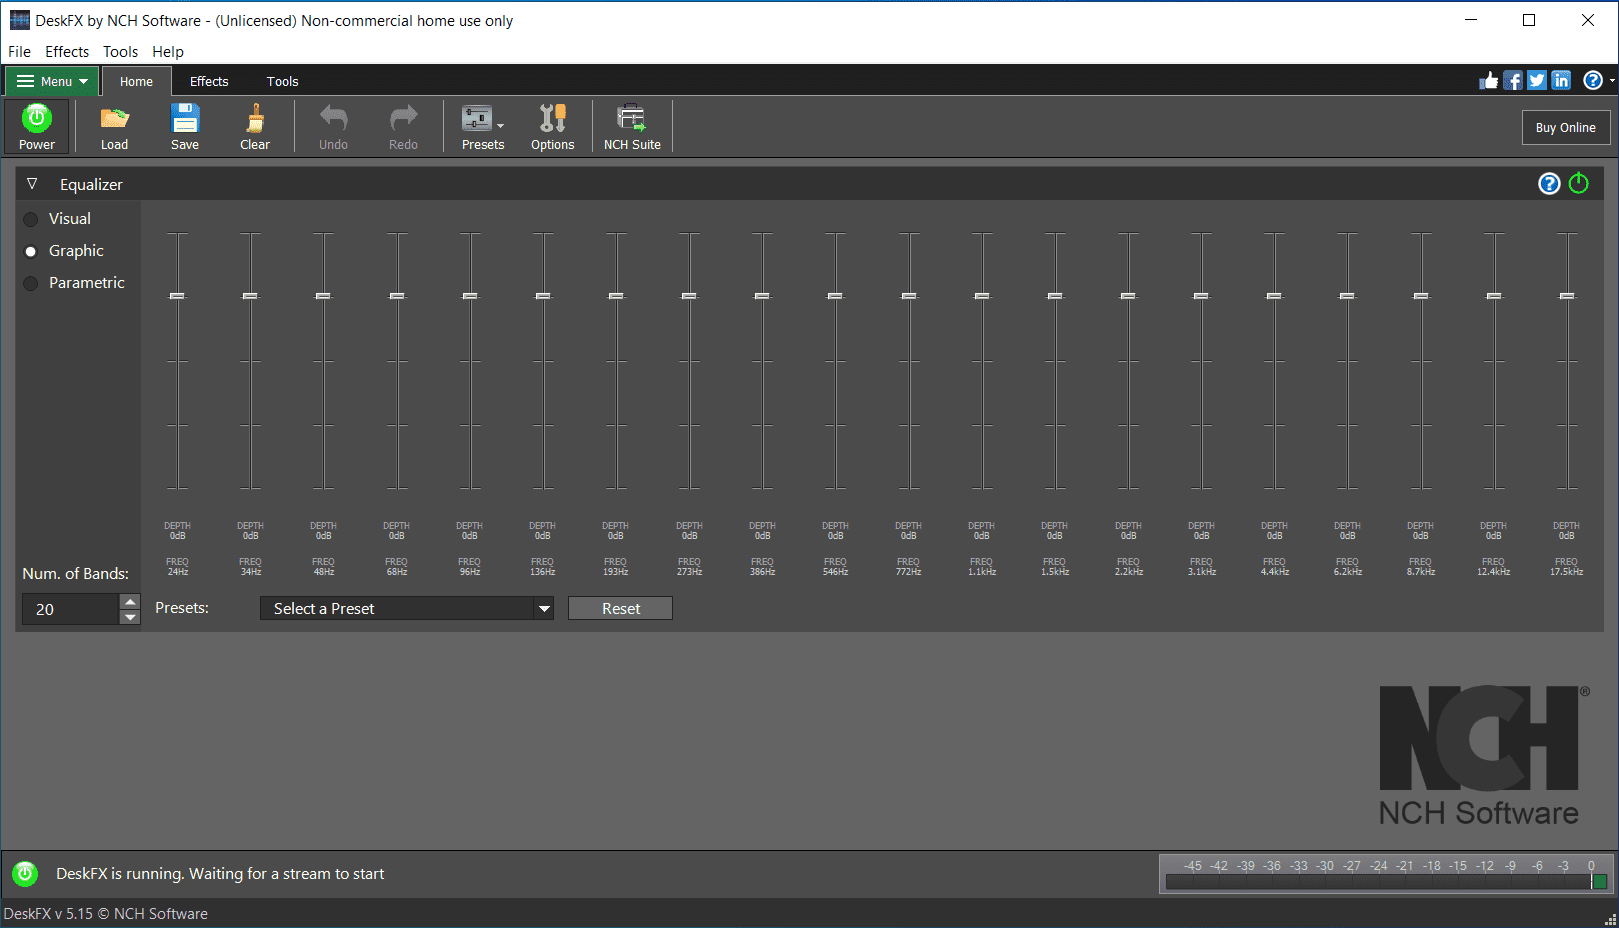Open the Equalizer help icon
Viewport: 1619px width, 928px height.
(1549, 184)
